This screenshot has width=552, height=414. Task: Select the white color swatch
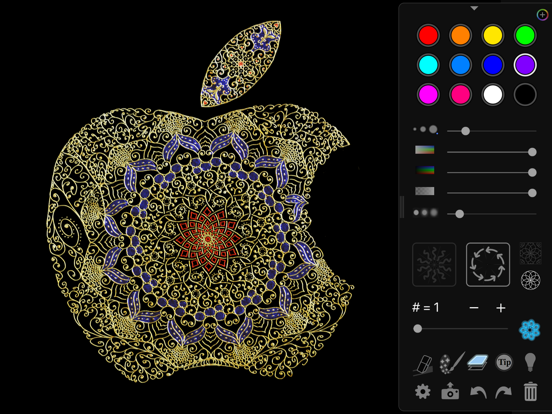point(493,95)
